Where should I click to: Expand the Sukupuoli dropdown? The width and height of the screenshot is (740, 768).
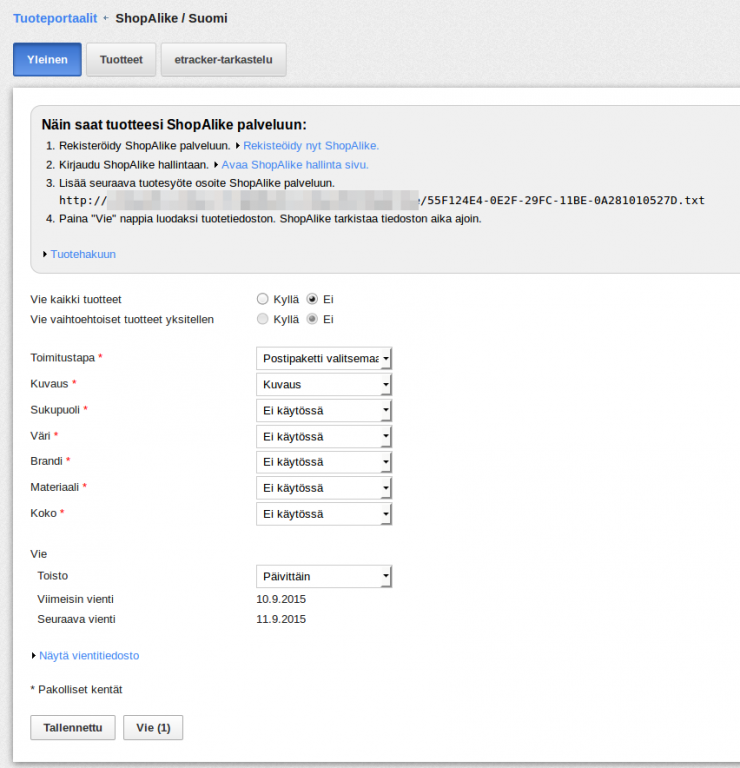click(324, 410)
